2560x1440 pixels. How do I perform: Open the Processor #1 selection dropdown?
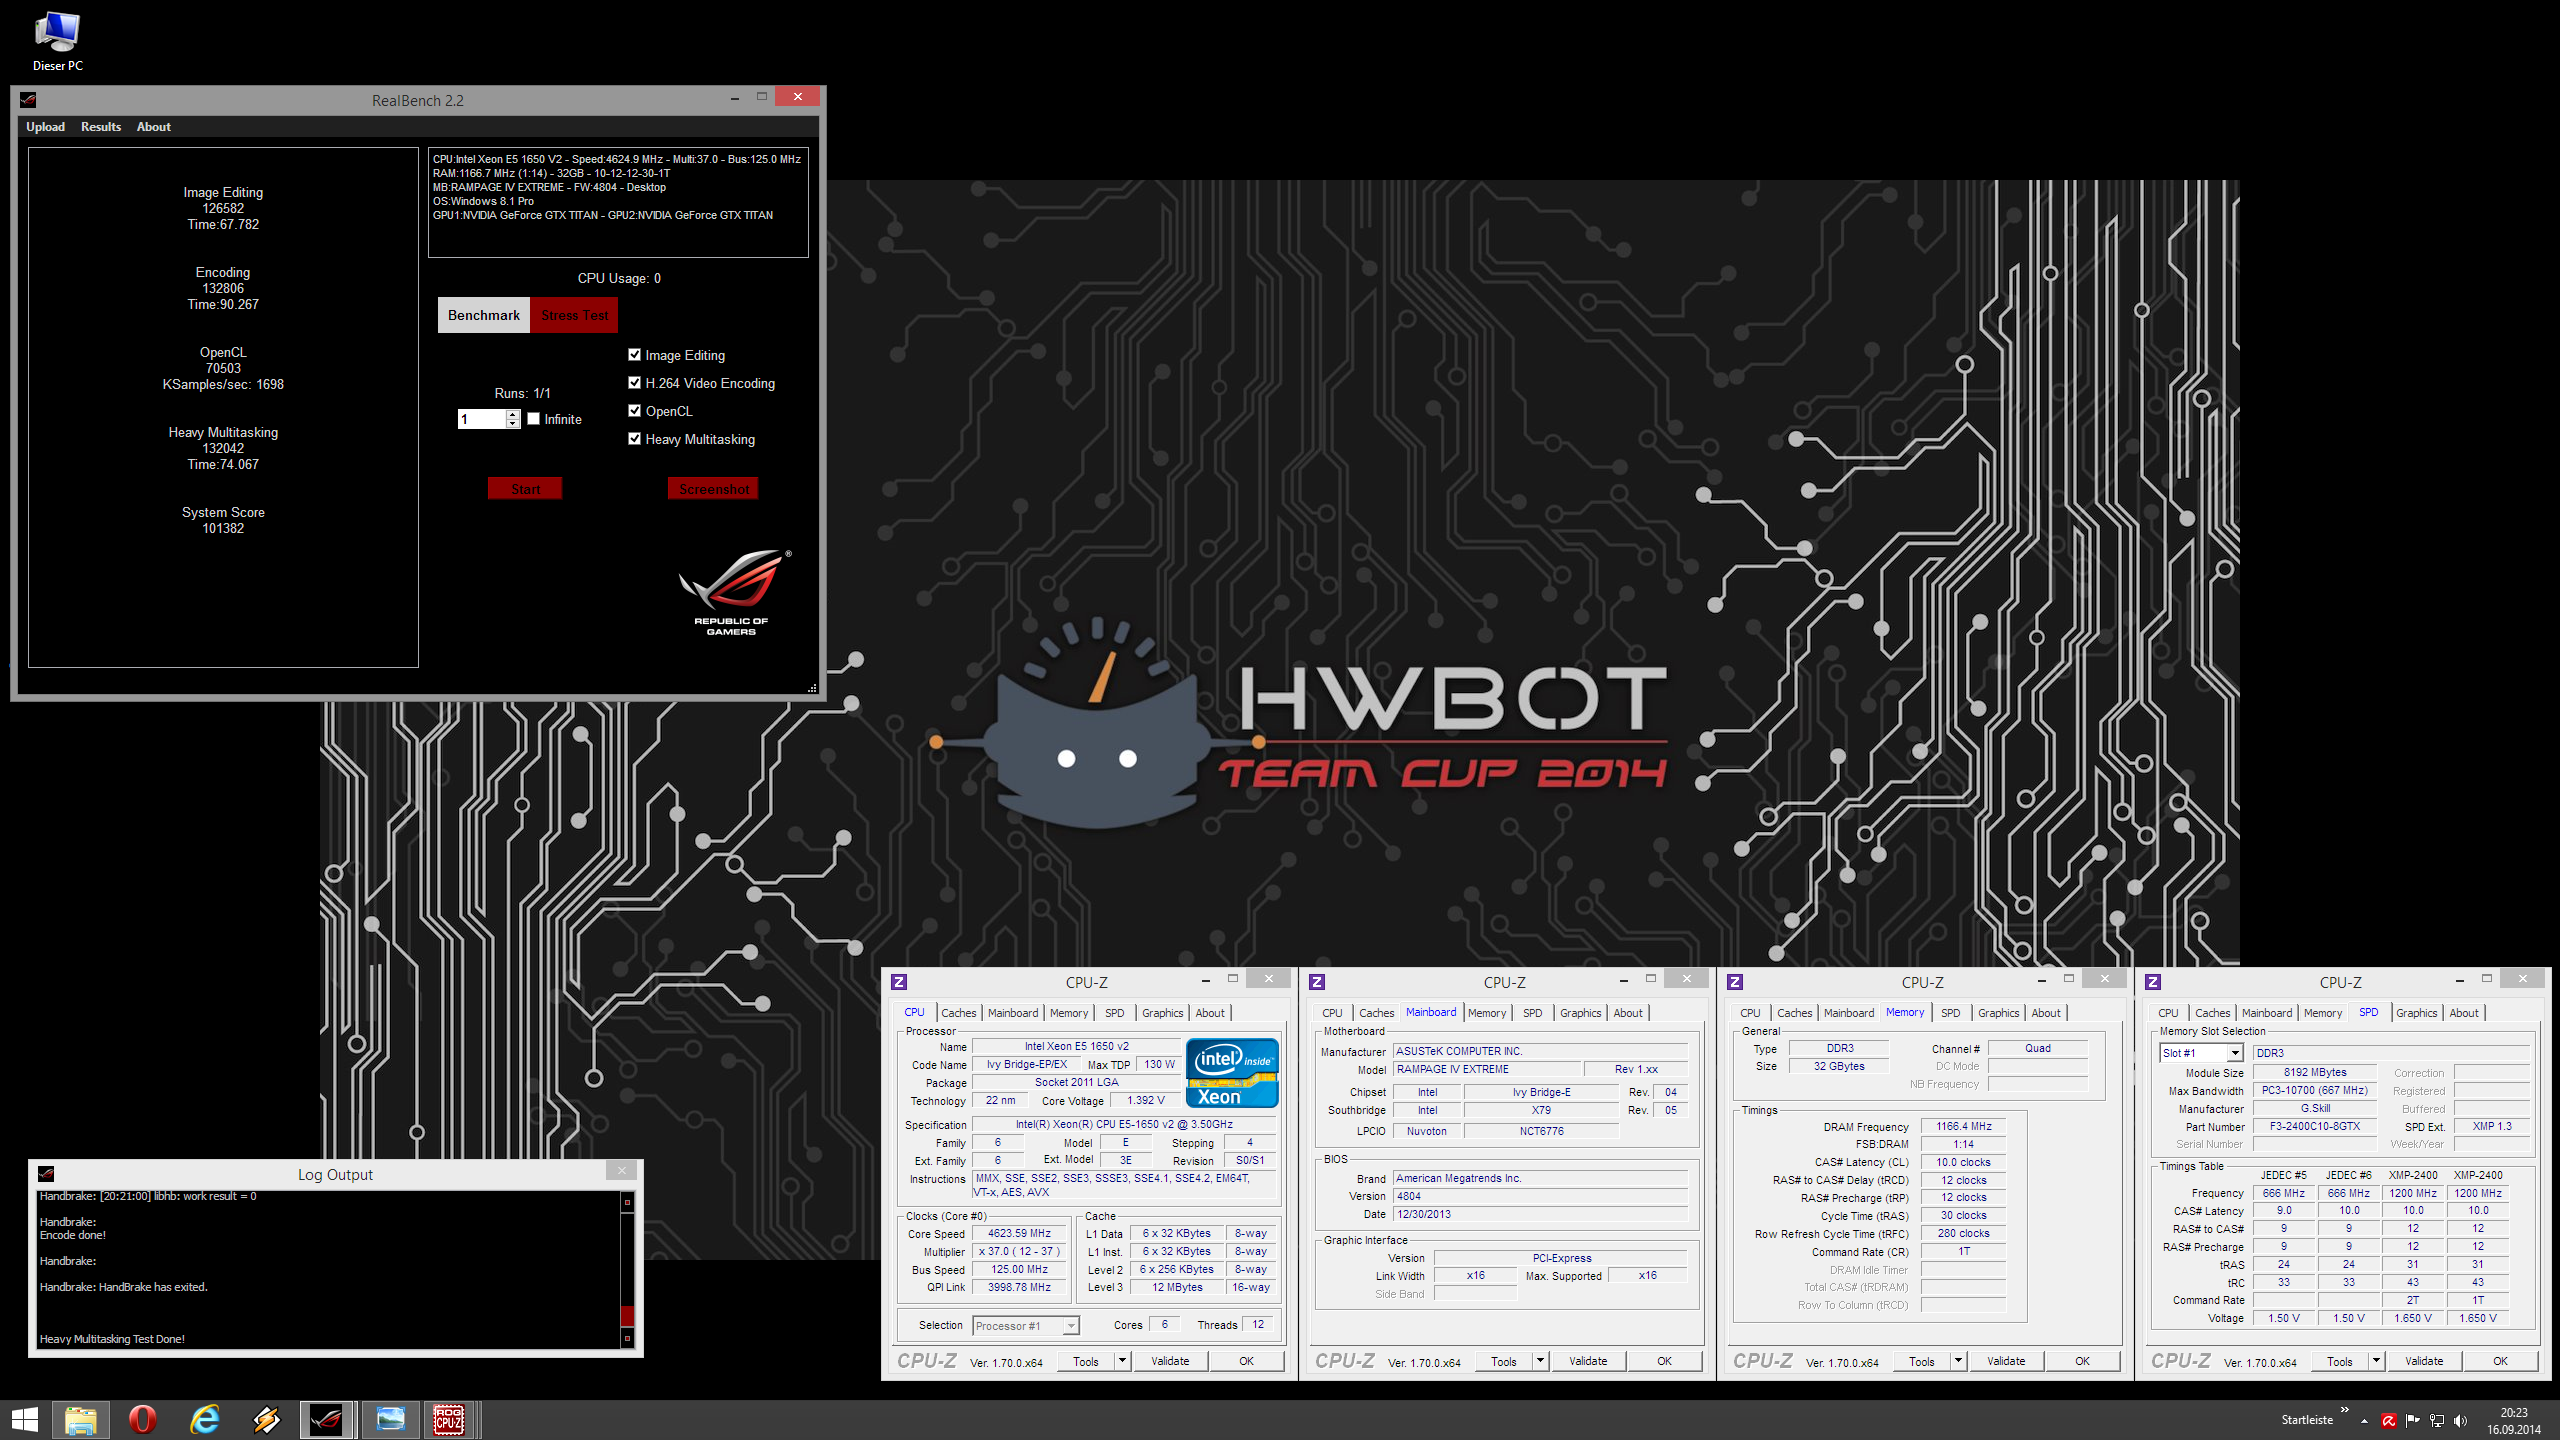[1071, 1326]
